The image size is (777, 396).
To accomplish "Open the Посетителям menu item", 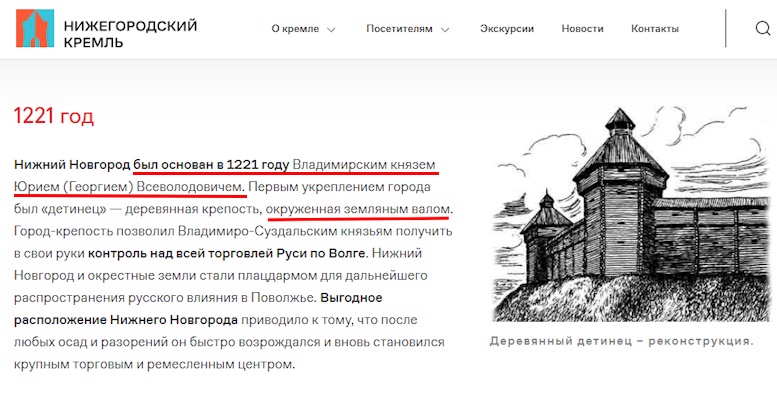I will [x=399, y=29].
